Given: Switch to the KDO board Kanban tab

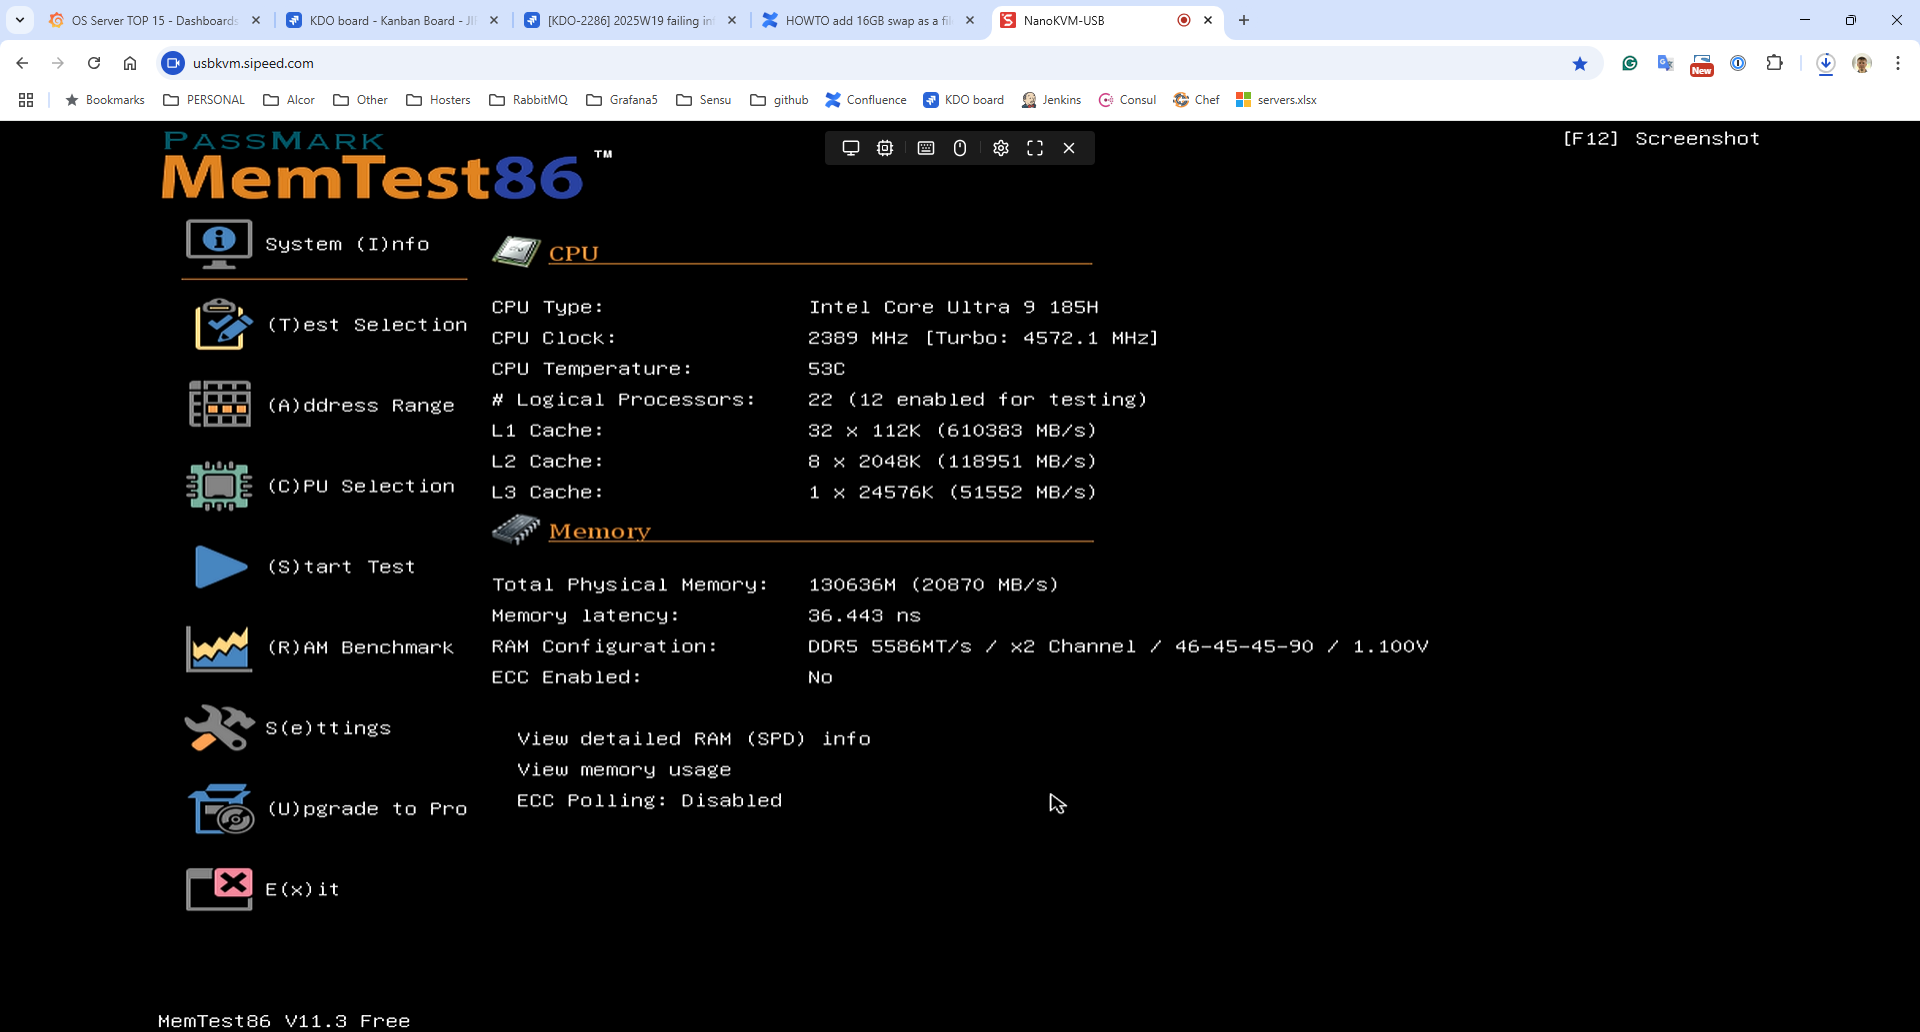Looking at the screenshot, I should click(391, 20).
